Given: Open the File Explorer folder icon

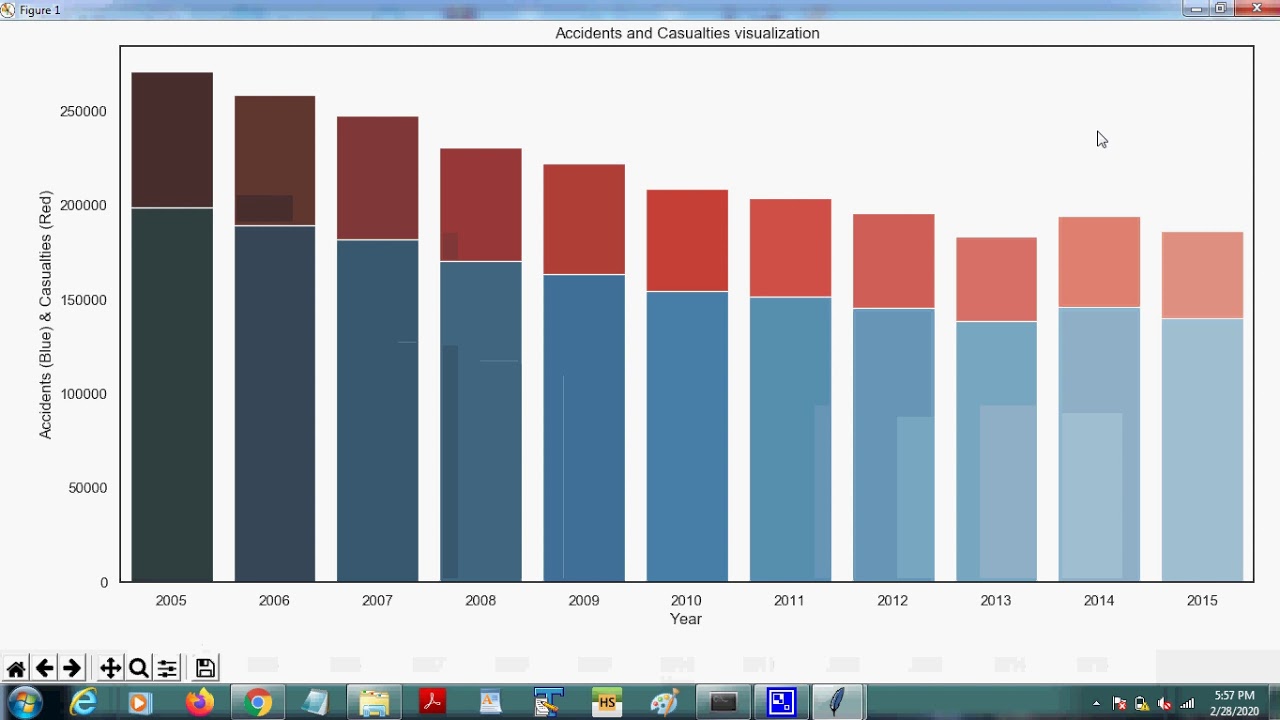Looking at the screenshot, I should point(374,703).
